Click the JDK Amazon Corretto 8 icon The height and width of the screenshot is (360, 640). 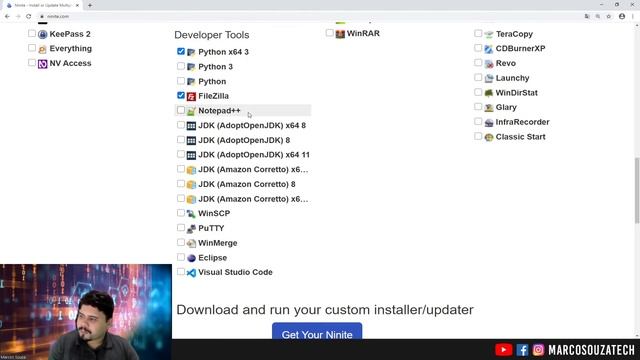[191, 184]
